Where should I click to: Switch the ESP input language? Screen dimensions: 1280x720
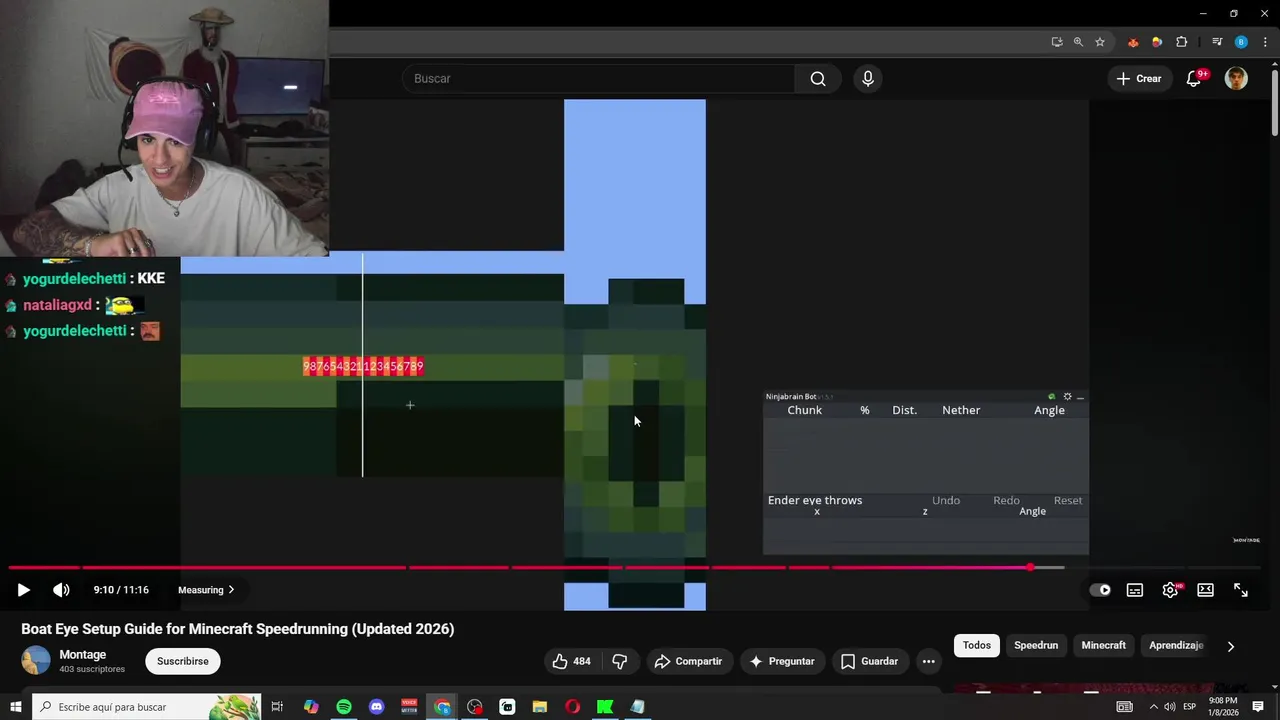click(x=1190, y=707)
